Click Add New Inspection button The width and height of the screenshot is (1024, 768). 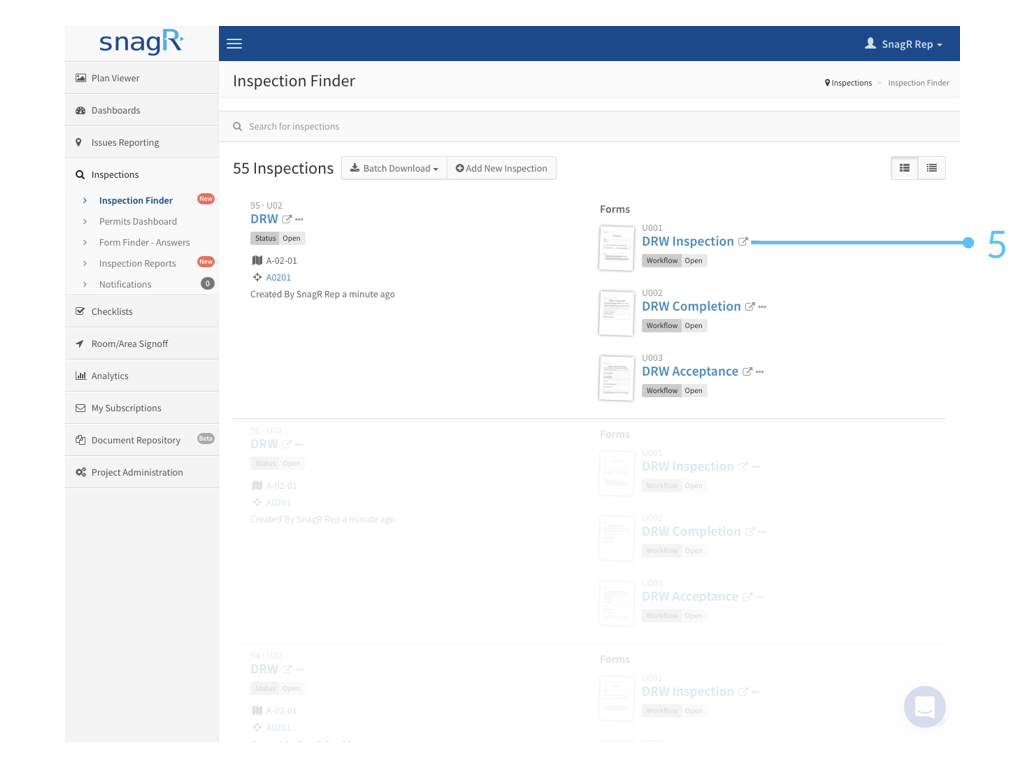pyautogui.click(x=502, y=168)
